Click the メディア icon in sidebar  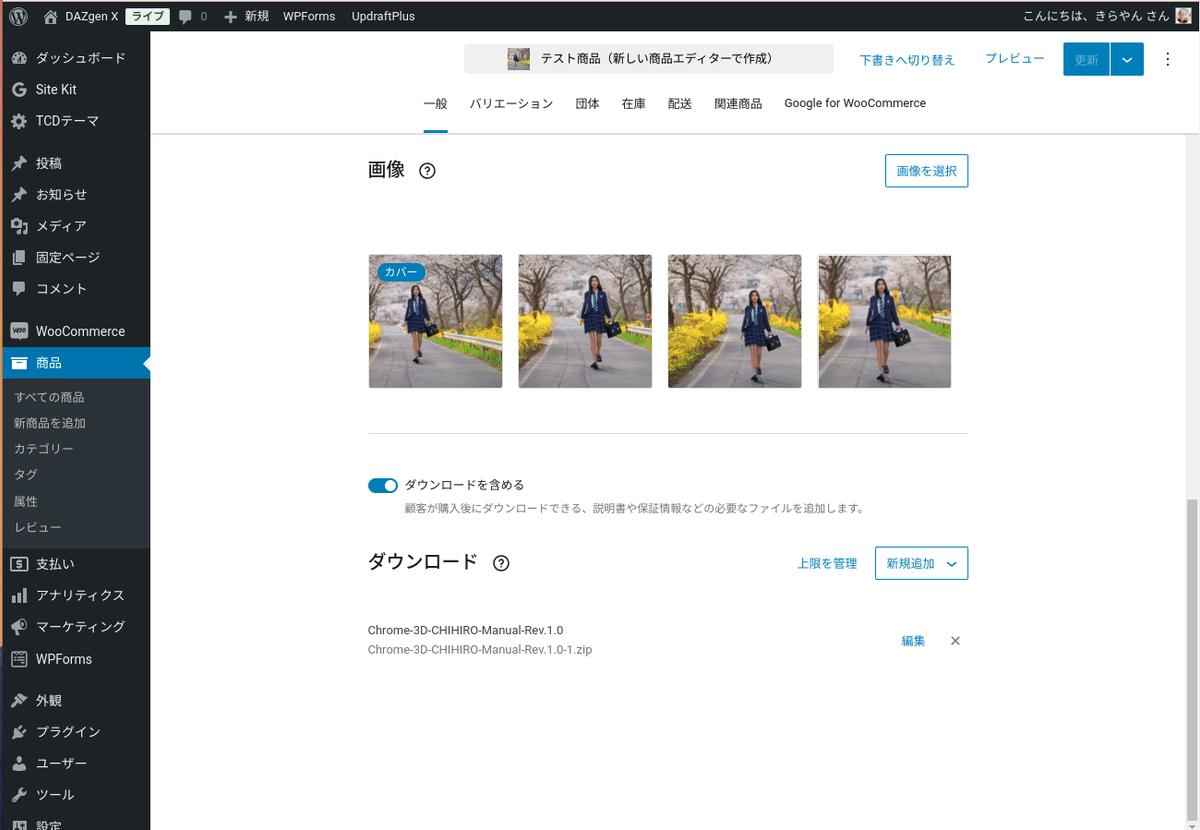point(19,226)
